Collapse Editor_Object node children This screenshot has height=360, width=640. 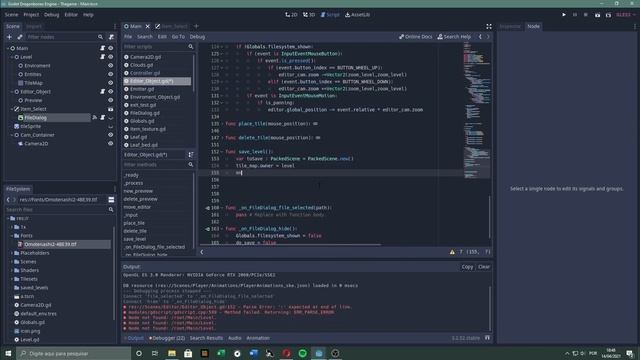pos(12,92)
